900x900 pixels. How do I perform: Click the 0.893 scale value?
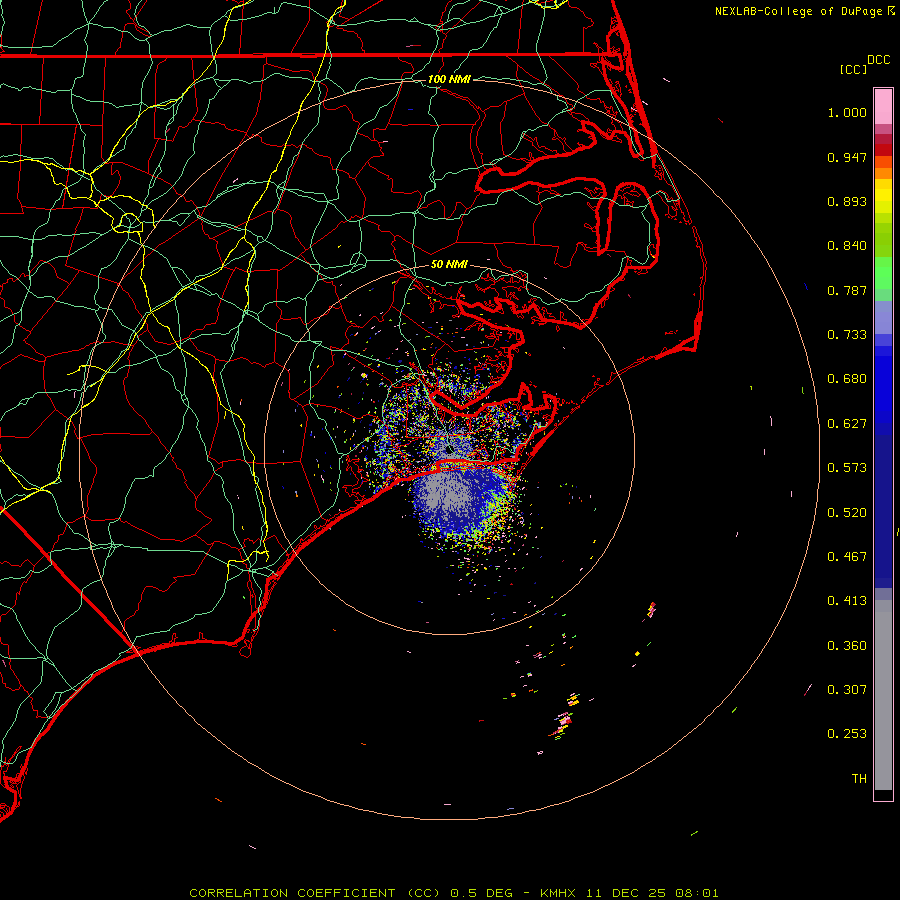pos(847,201)
